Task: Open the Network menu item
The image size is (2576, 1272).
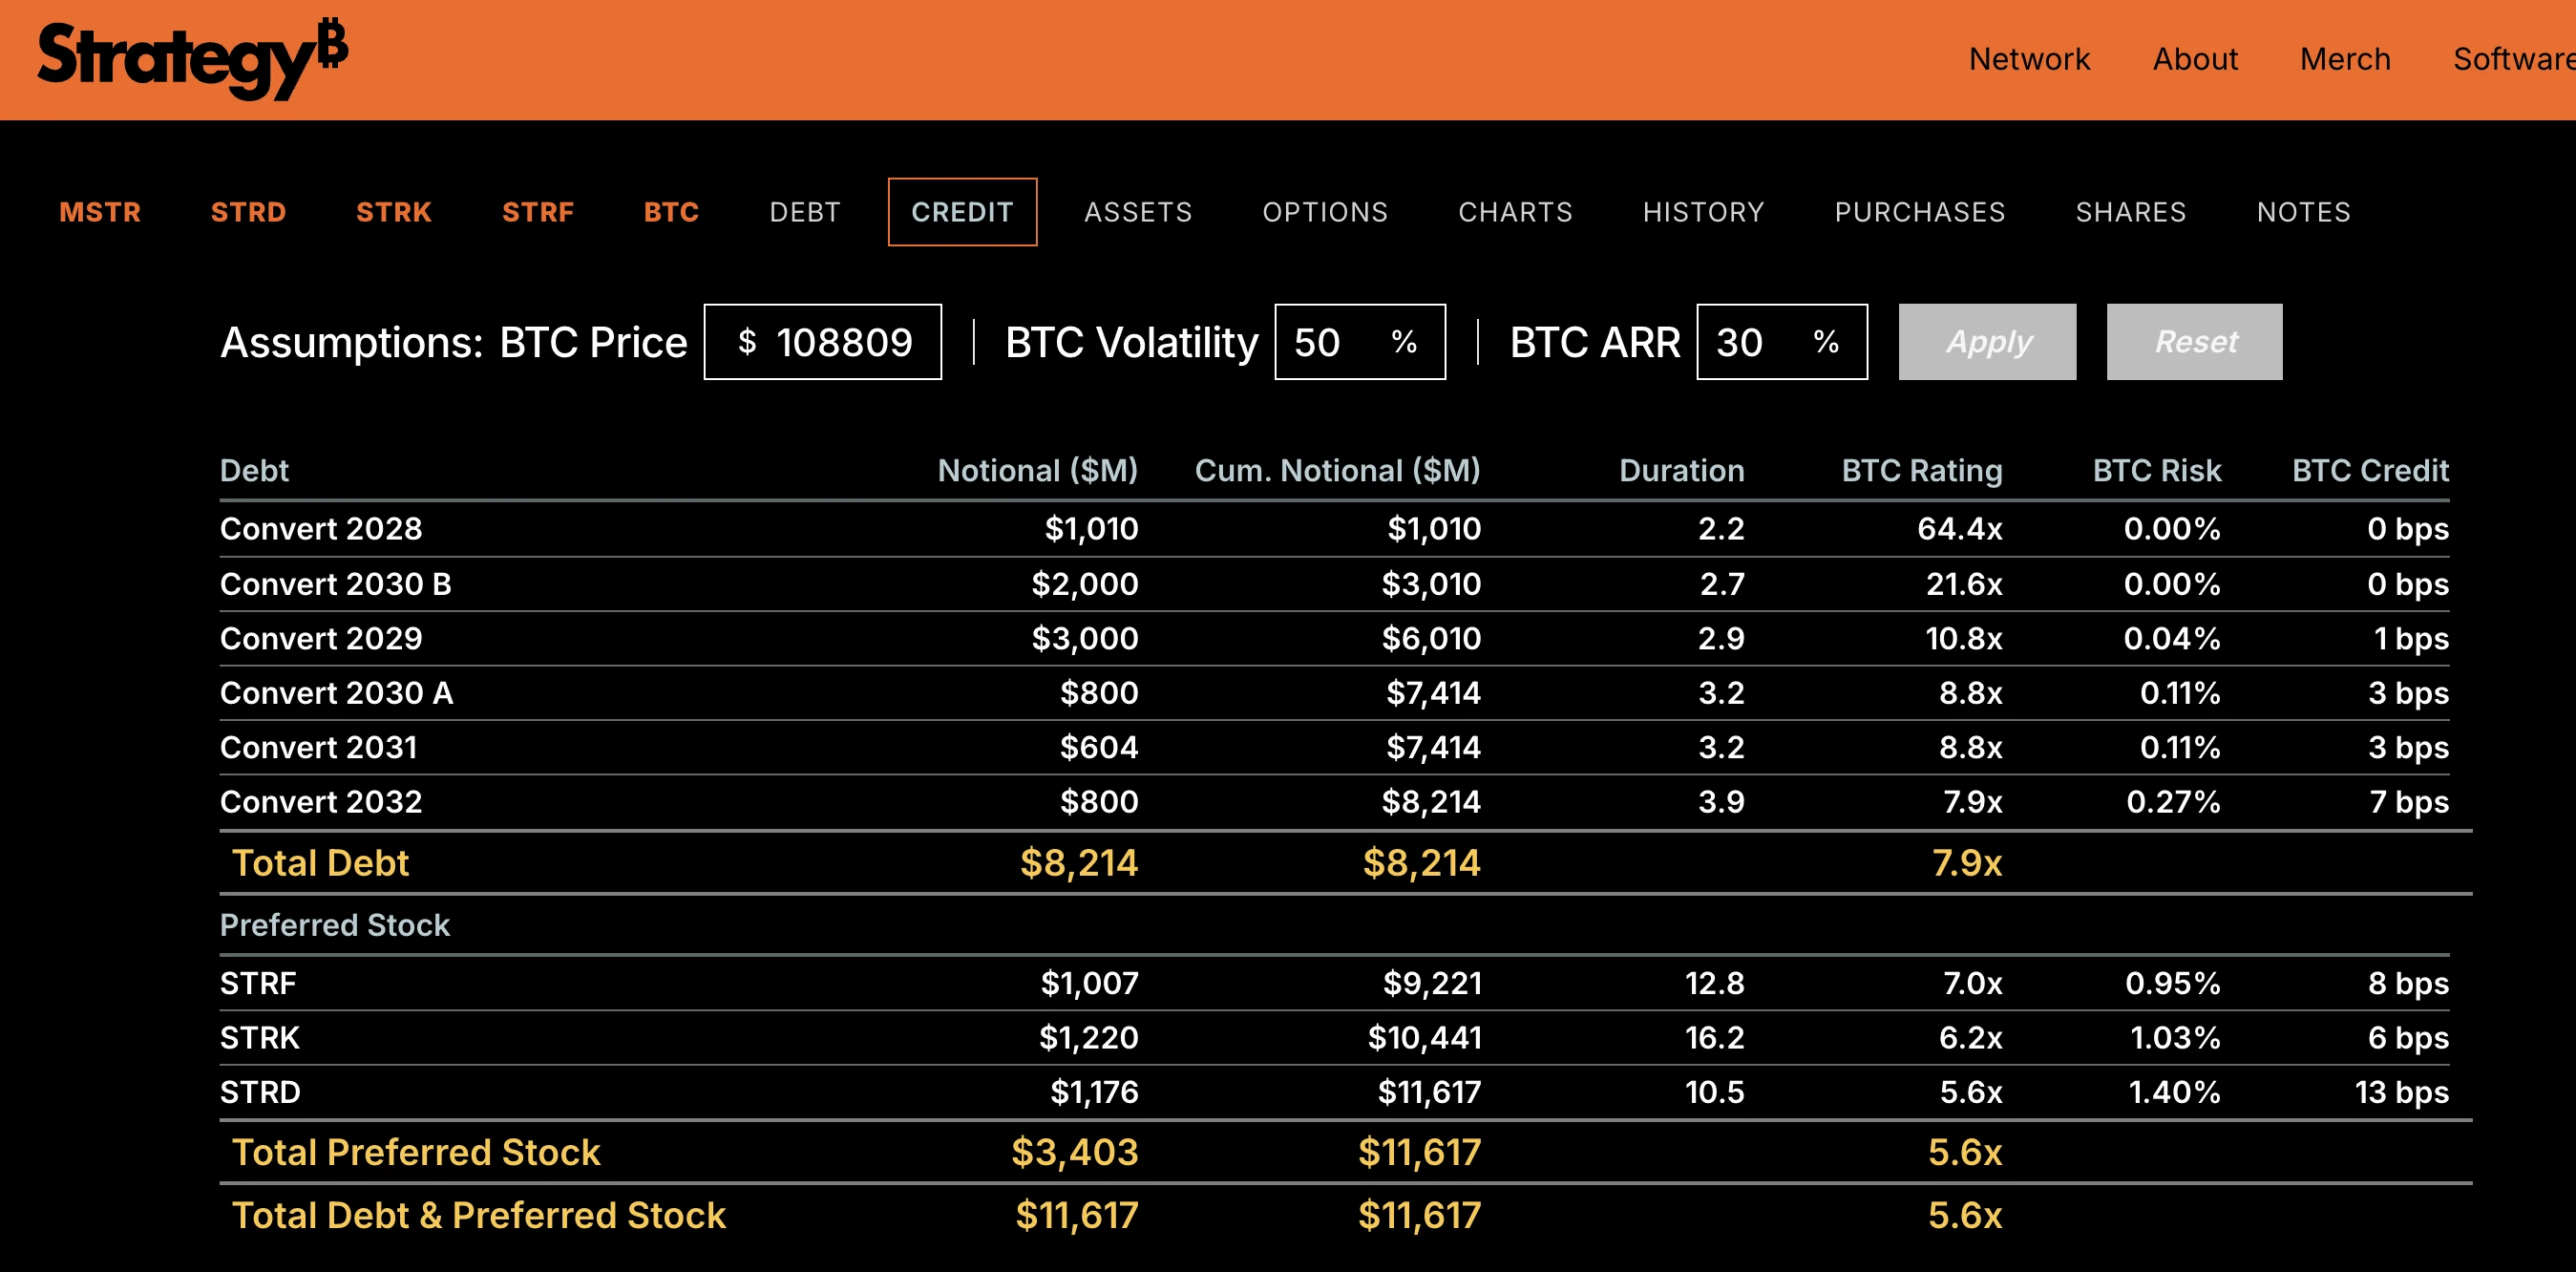Action: tap(2028, 58)
